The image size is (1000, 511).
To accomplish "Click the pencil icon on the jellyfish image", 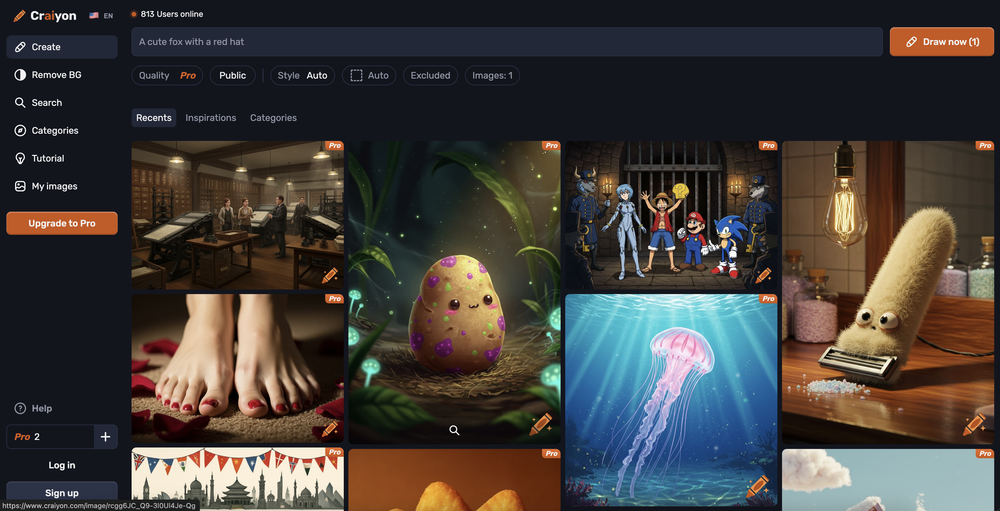I will coord(757,487).
